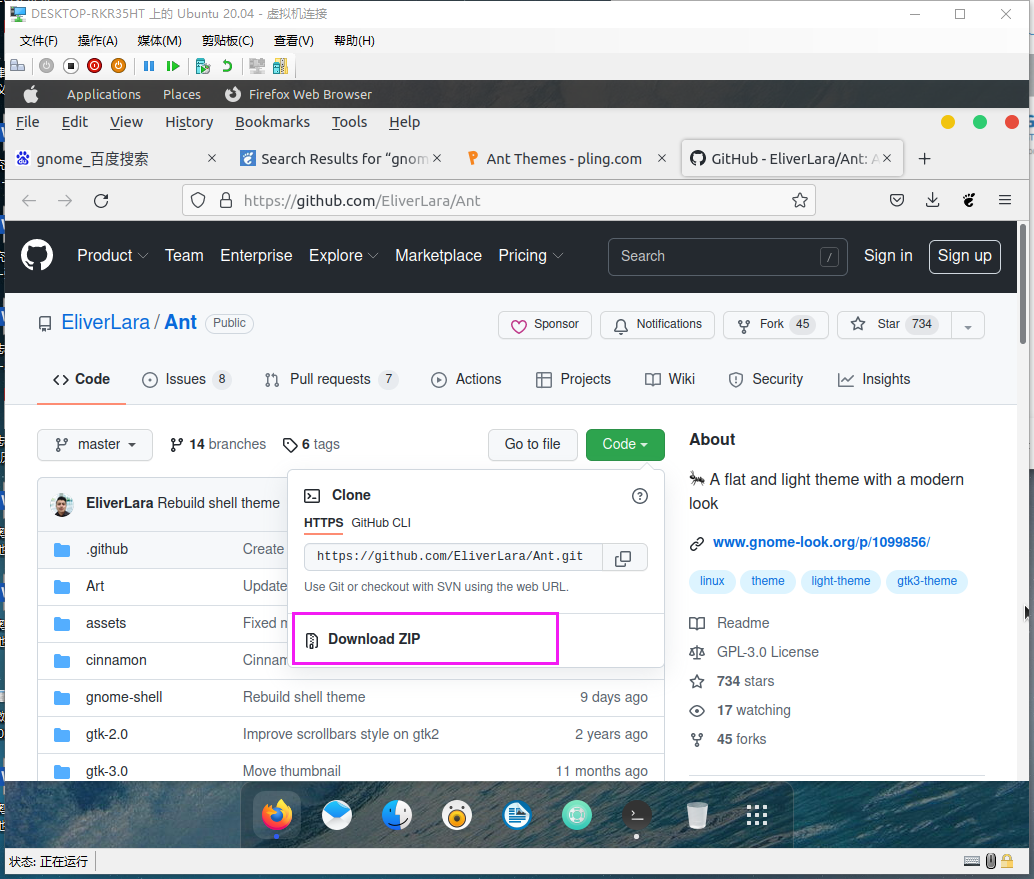Open the Wiki tab
1034x879 pixels.
(x=670, y=379)
